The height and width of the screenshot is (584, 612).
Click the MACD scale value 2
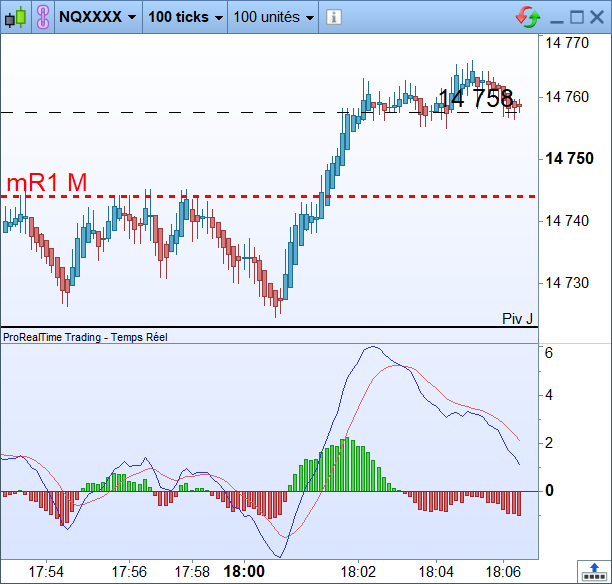549,443
